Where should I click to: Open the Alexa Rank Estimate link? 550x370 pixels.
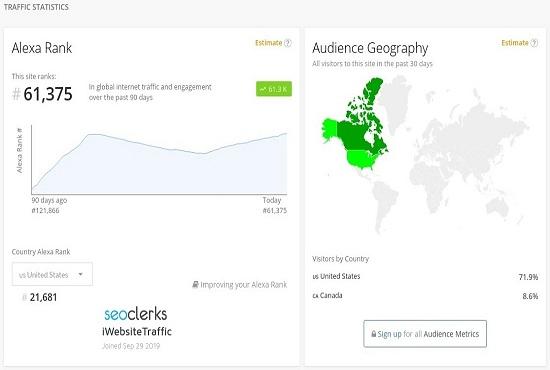coord(269,43)
